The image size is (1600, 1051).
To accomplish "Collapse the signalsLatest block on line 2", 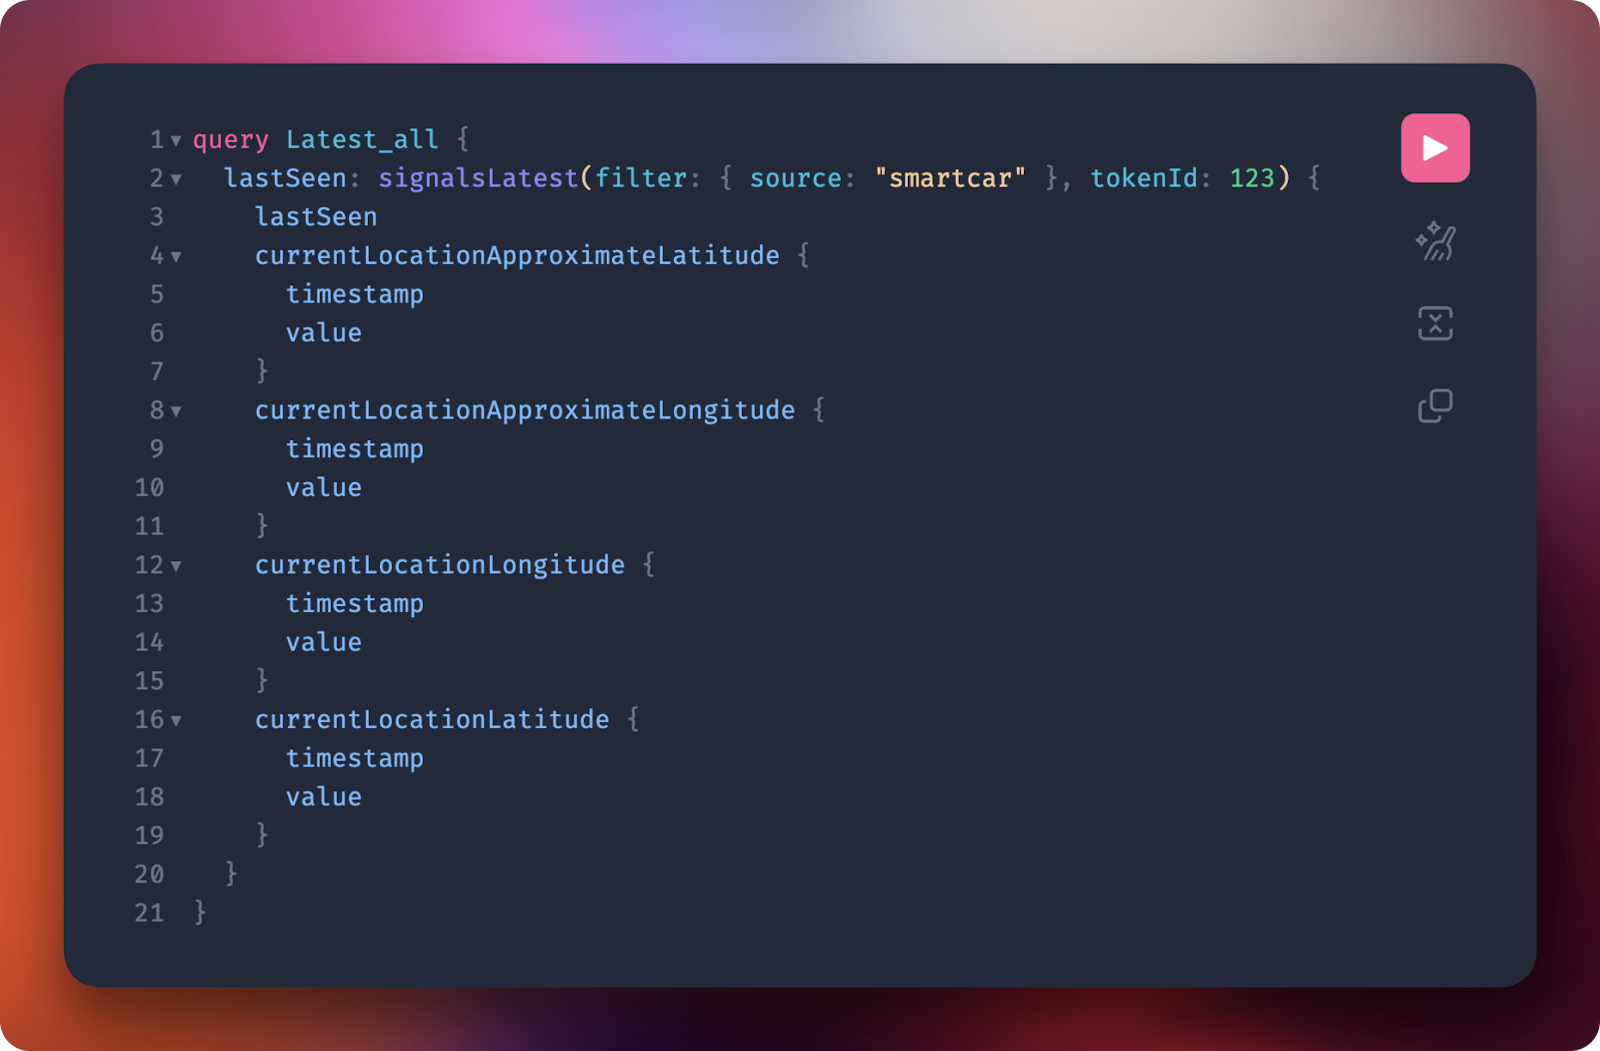I will (x=176, y=180).
